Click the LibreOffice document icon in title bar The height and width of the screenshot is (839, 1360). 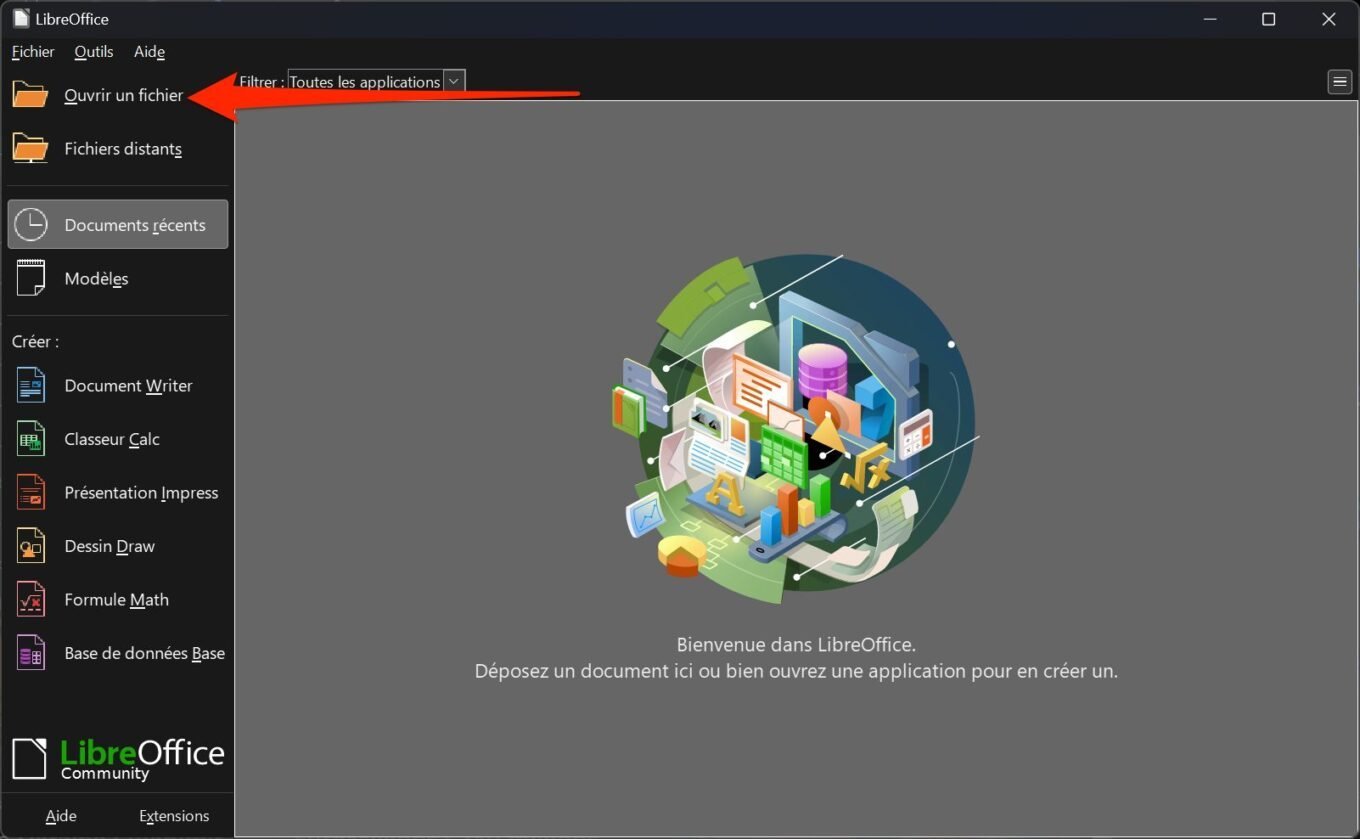click(21, 19)
